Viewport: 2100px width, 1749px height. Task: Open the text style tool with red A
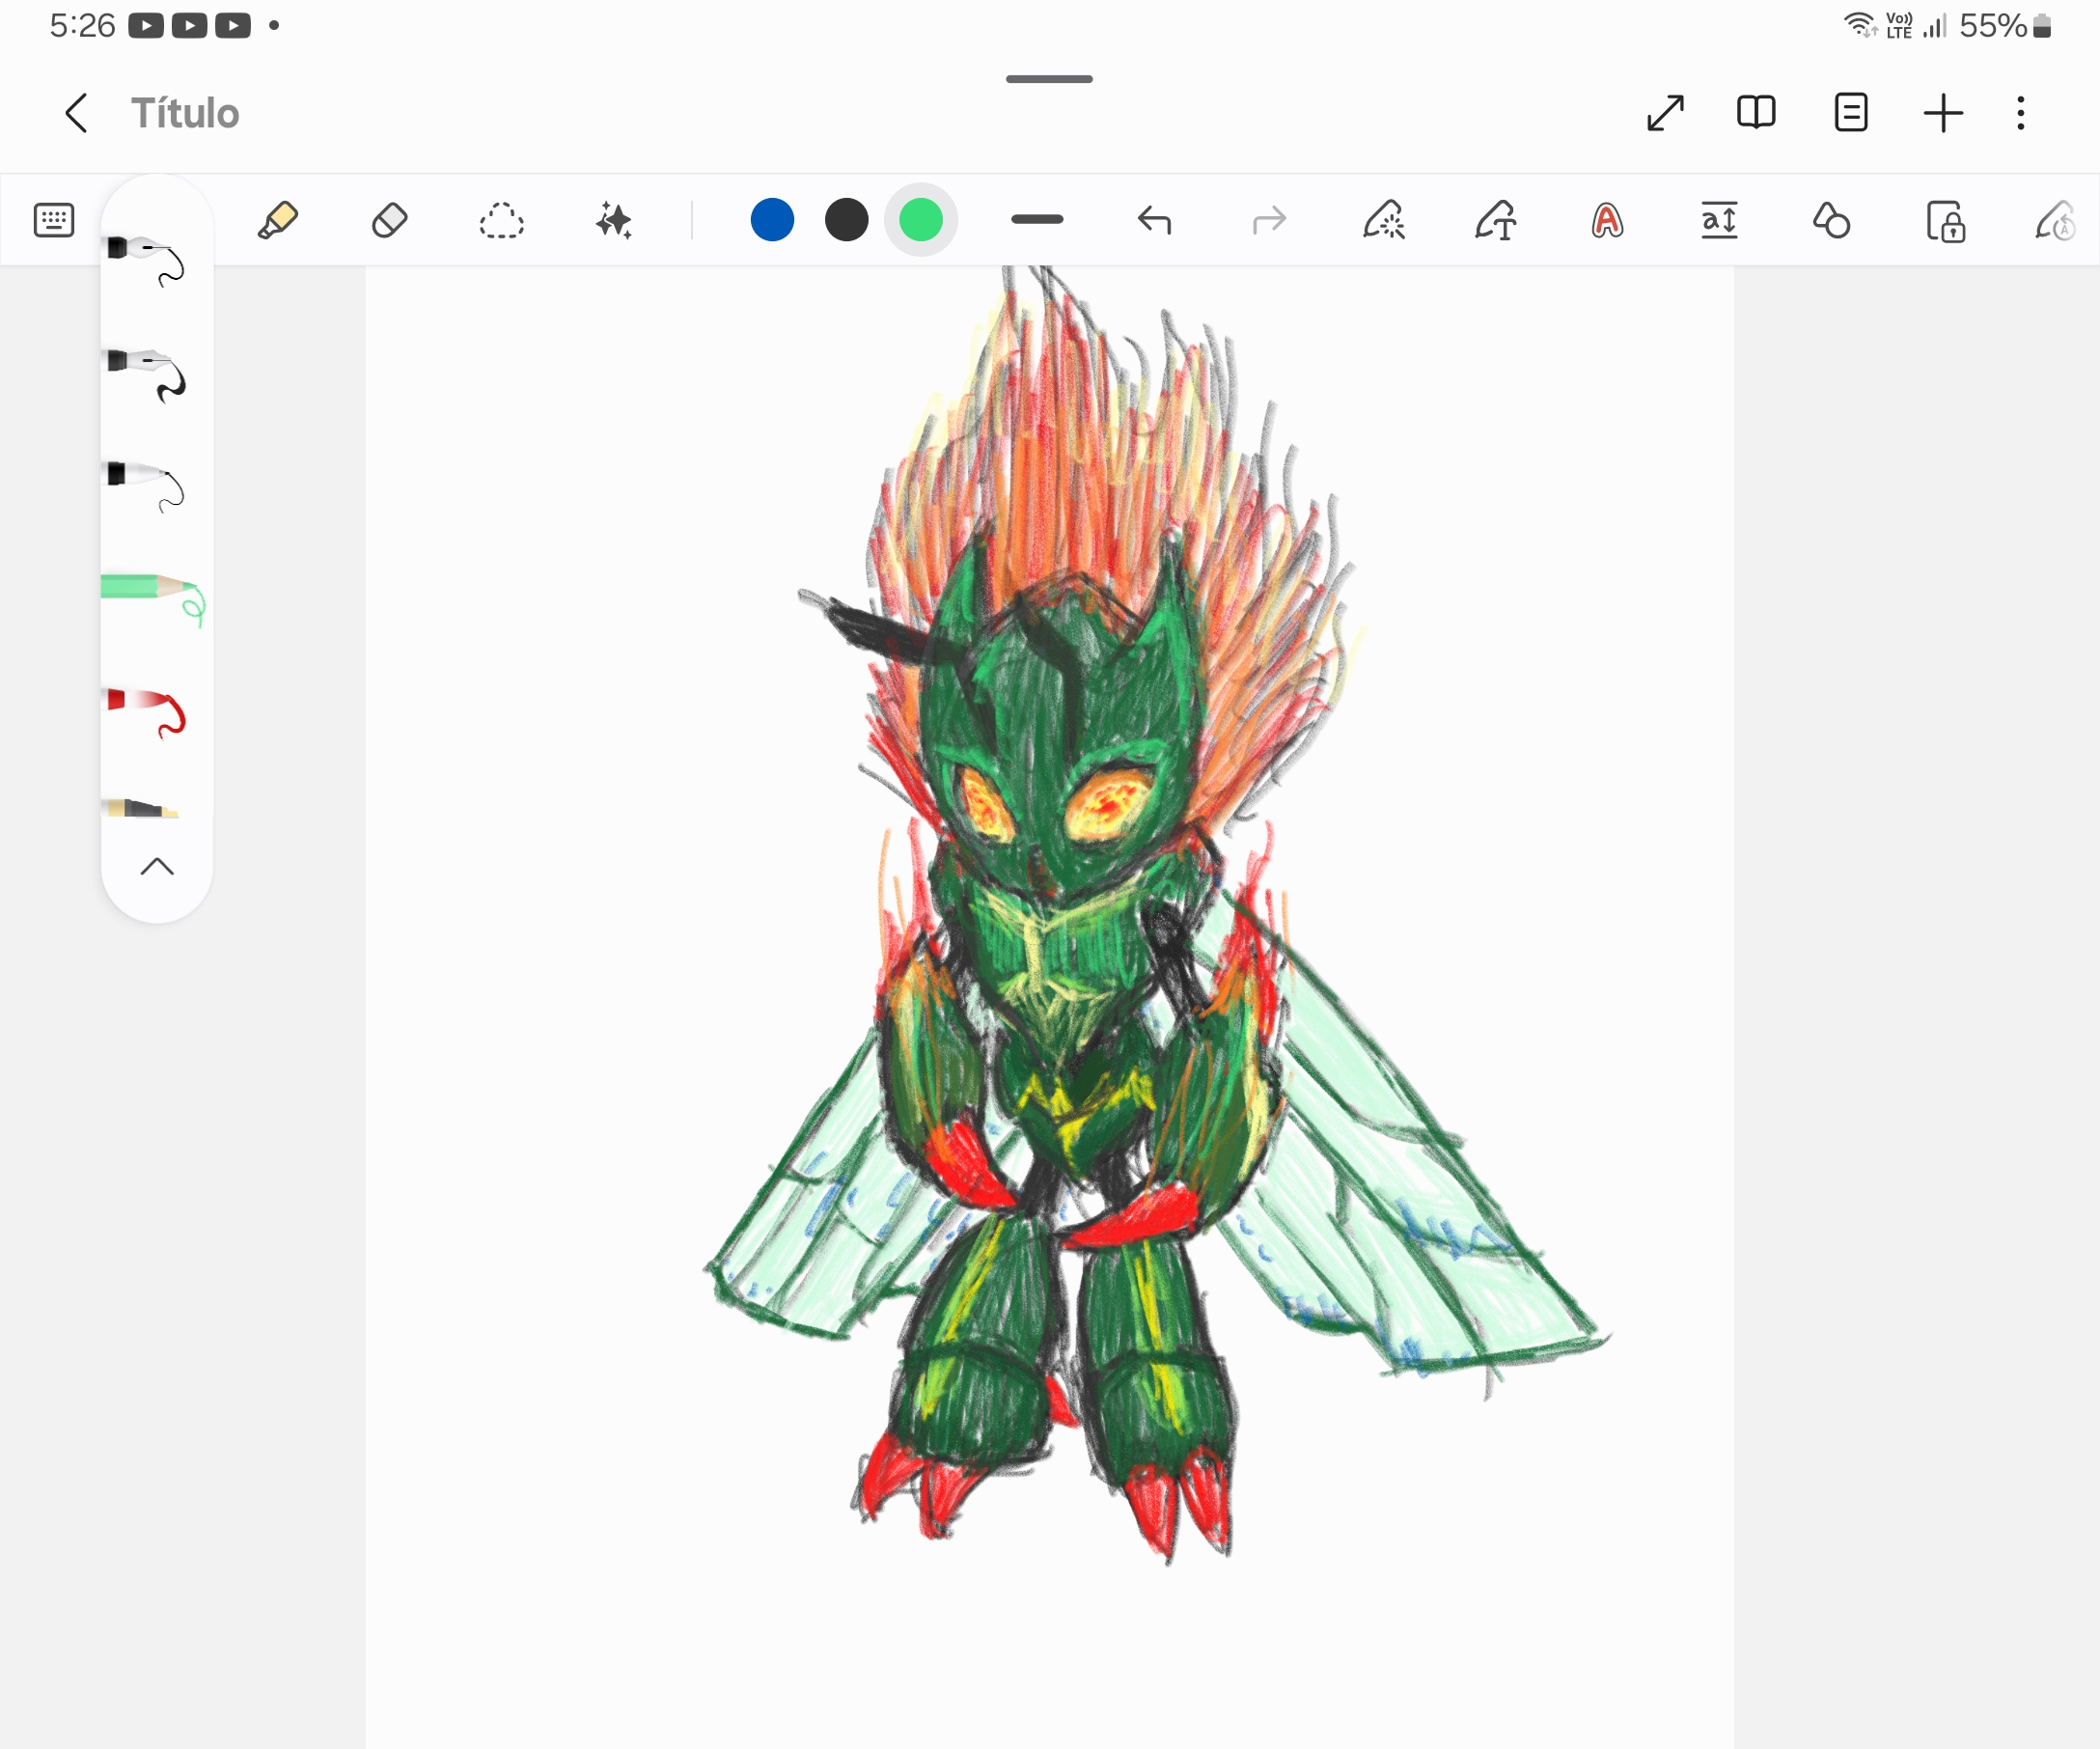click(1607, 220)
